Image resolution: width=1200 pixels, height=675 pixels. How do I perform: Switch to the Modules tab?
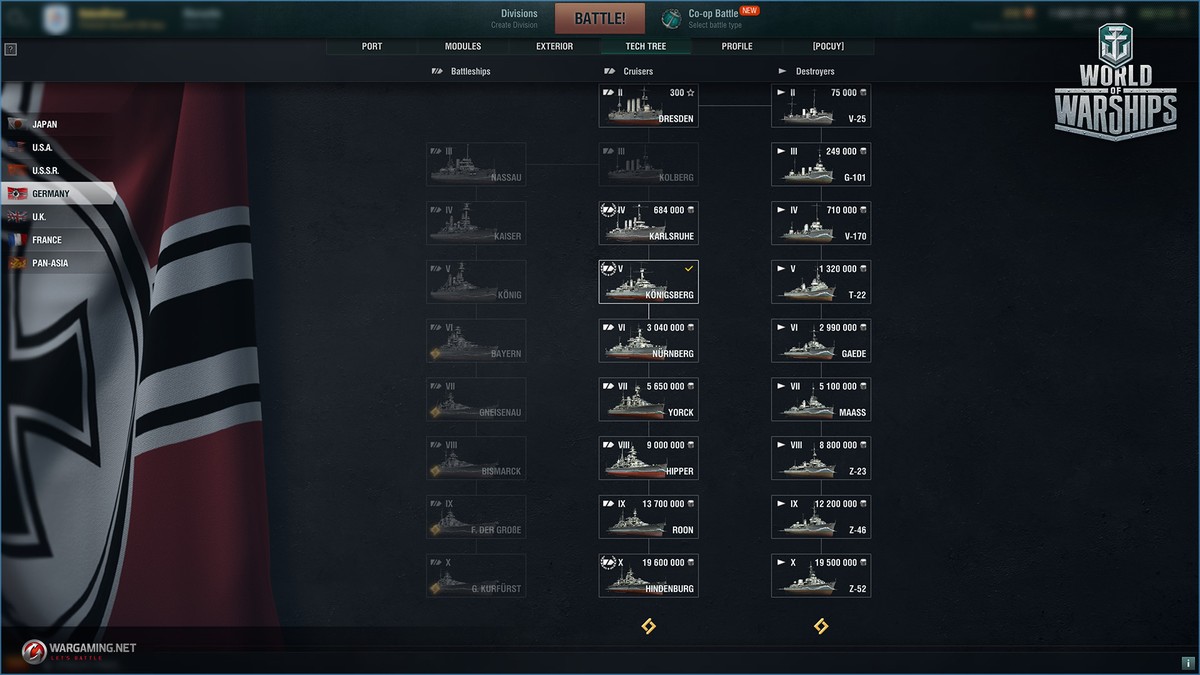tap(463, 46)
